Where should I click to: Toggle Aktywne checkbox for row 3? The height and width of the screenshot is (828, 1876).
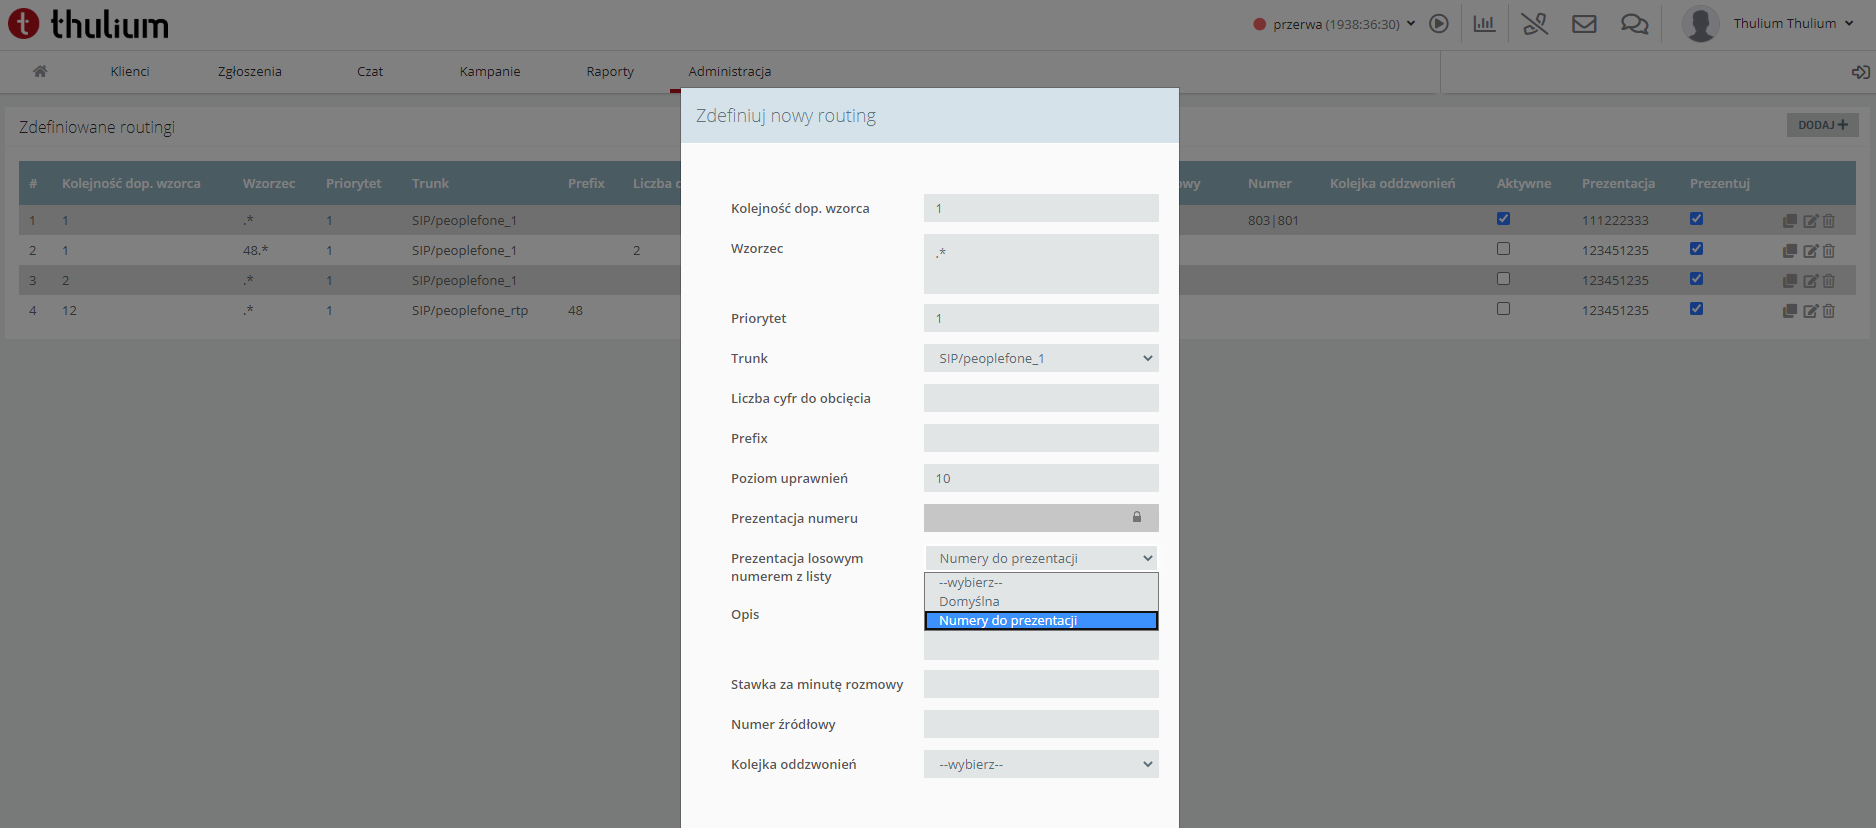point(1503,278)
